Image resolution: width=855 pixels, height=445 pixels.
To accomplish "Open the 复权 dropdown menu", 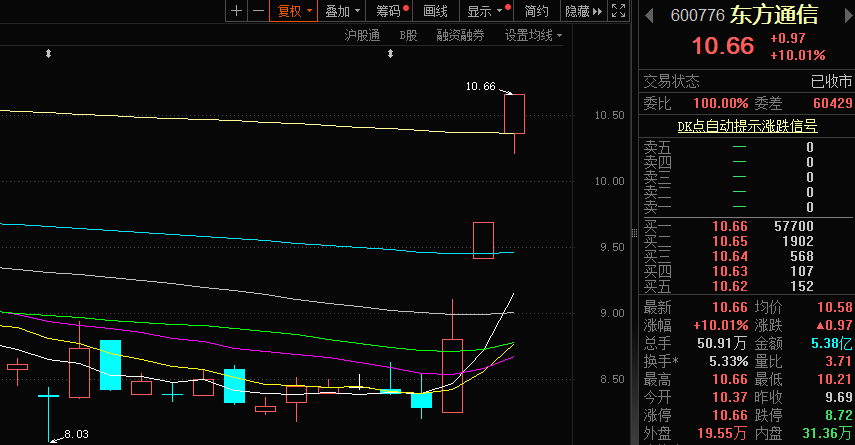I will click(294, 11).
